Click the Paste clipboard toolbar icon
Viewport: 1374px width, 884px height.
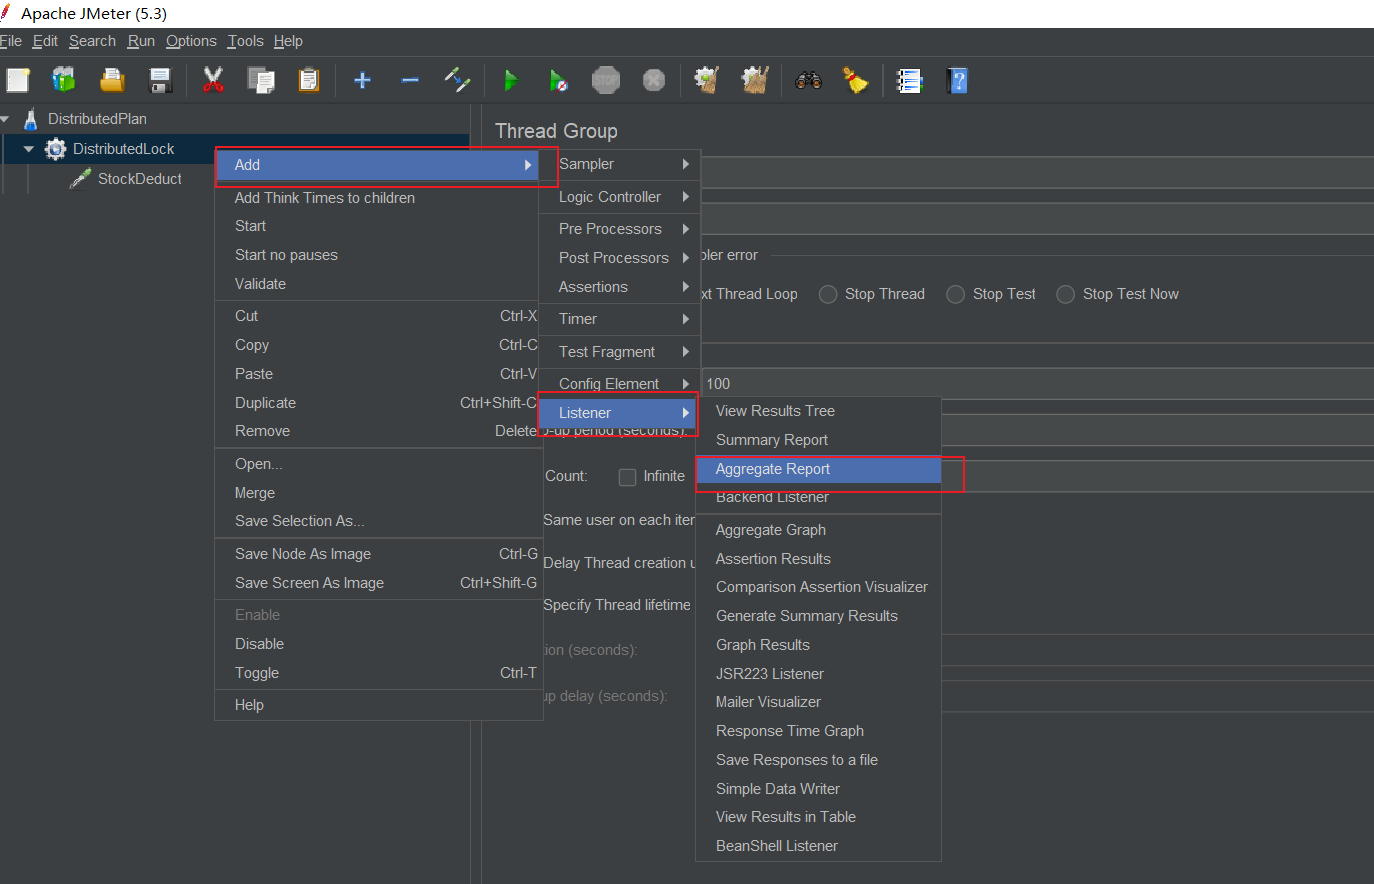click(309, 80)
